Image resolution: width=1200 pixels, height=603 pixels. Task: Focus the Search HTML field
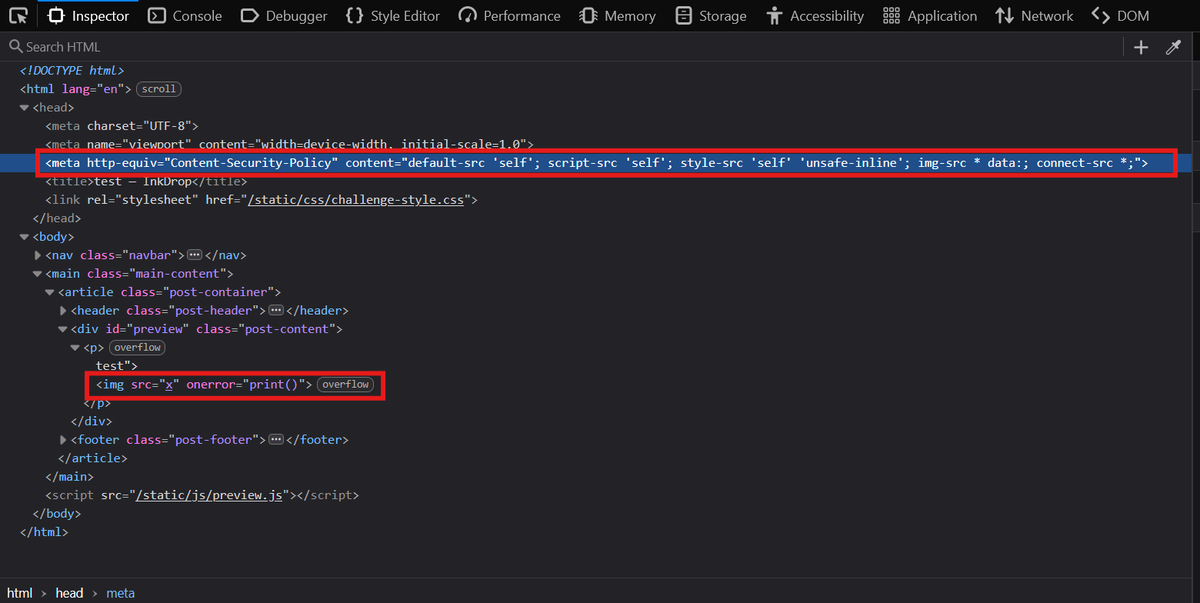click(560, 47)
